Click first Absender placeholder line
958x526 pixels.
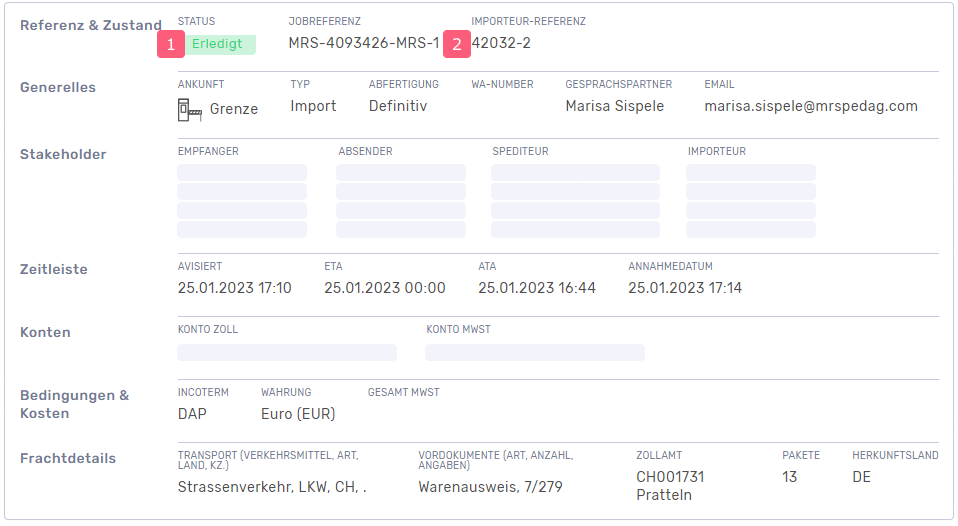(400, 173)
